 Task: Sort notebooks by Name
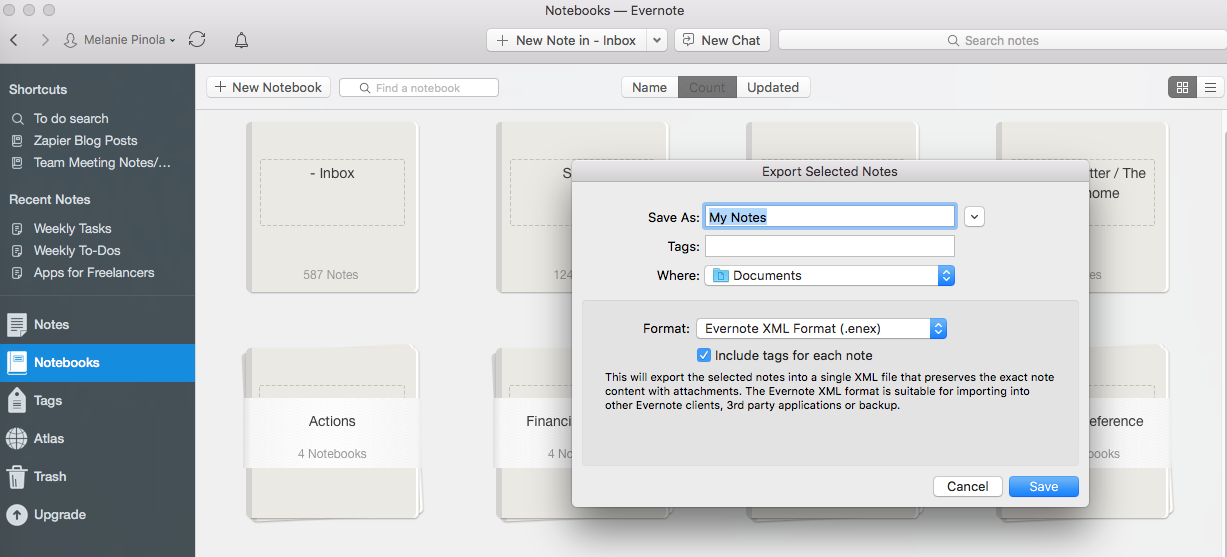(x=649, y=87)
